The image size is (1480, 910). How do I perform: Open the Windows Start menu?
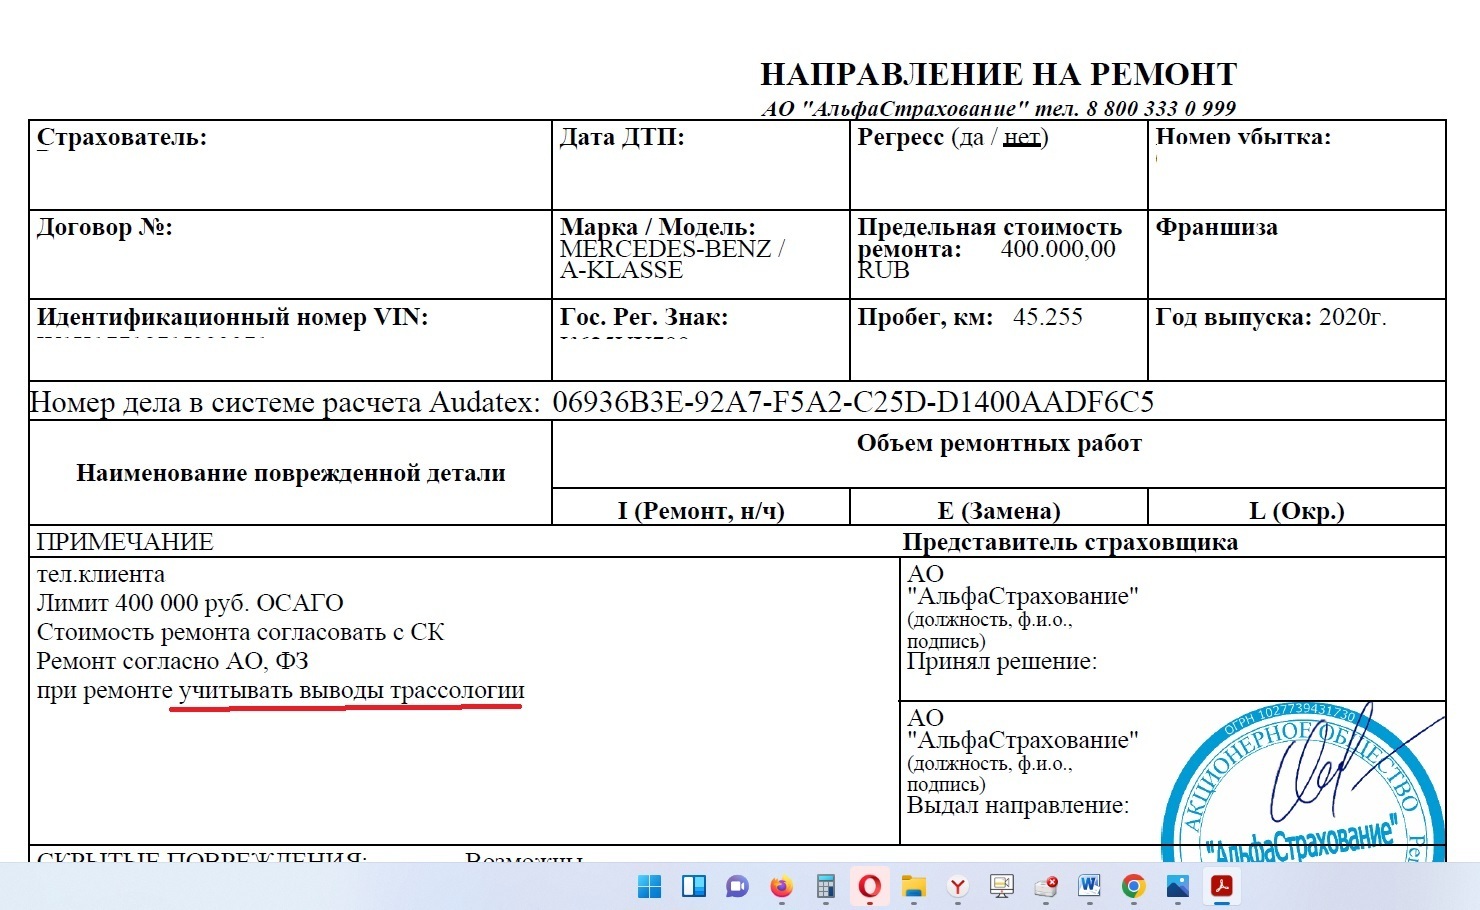tap(648, 886)
